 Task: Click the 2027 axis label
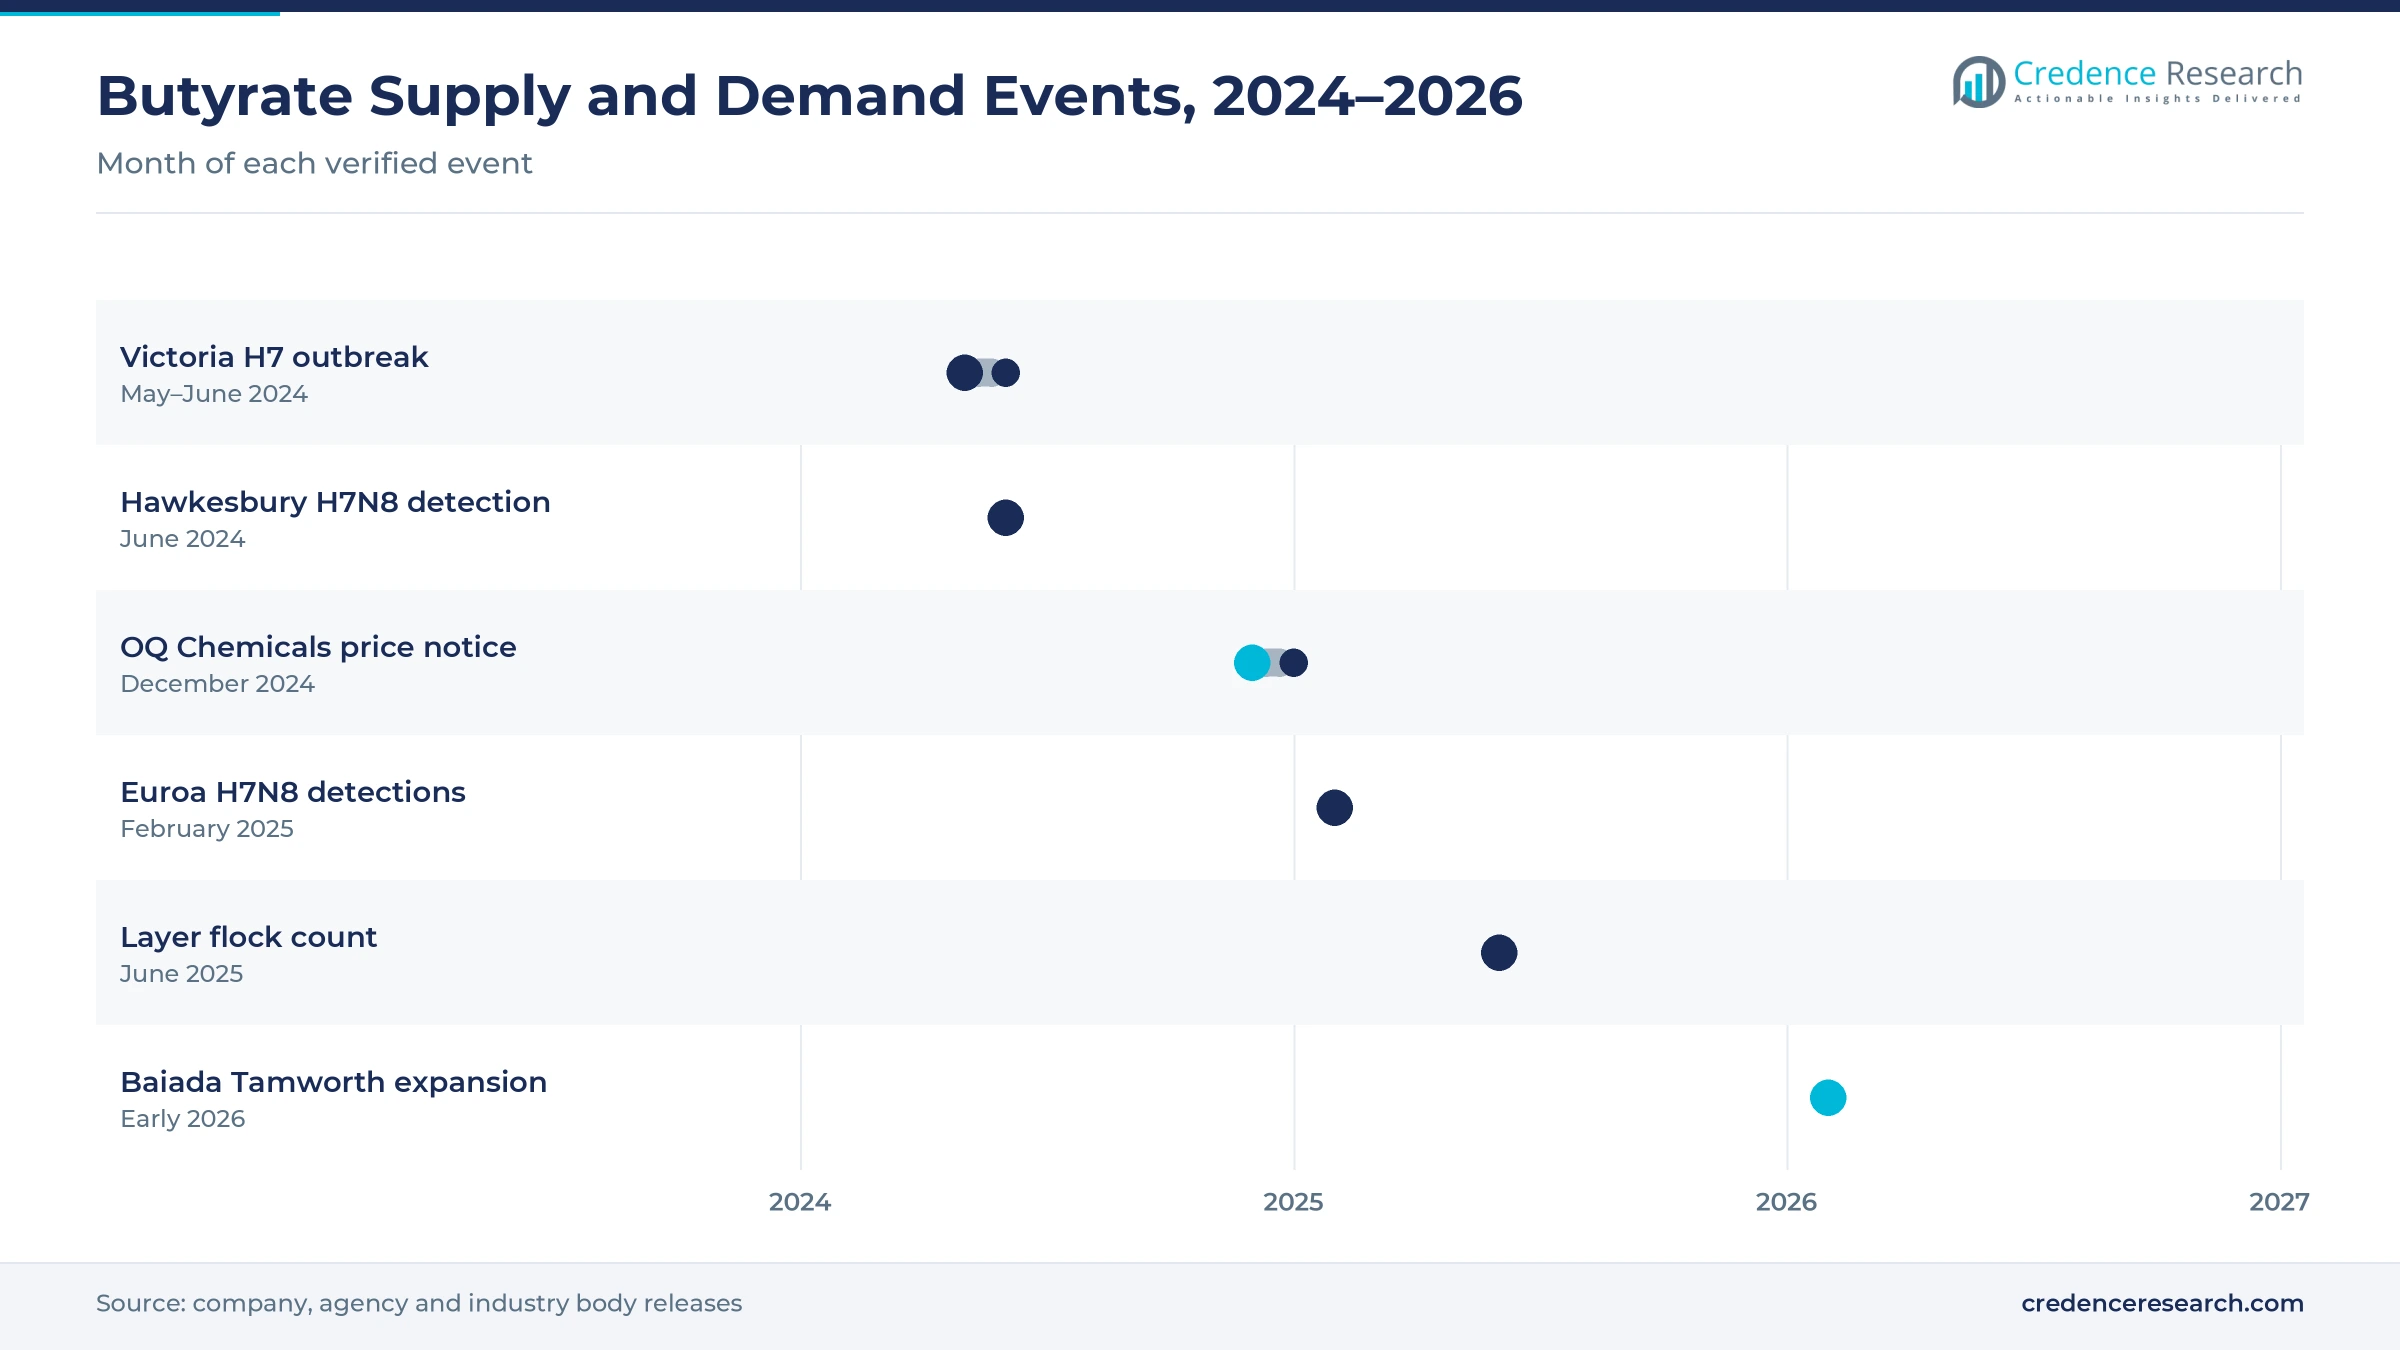pos(2279,1202)
